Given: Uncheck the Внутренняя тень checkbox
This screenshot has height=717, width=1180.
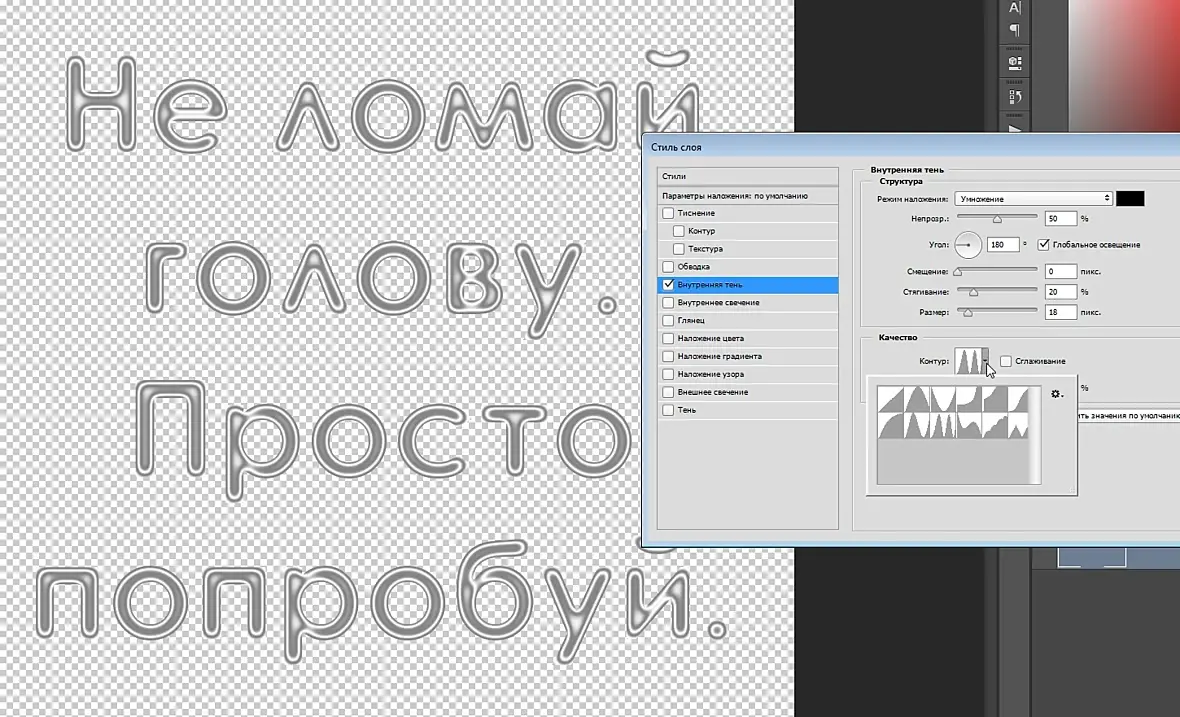Looking at the screenshot, I should (x=668, y=284).
